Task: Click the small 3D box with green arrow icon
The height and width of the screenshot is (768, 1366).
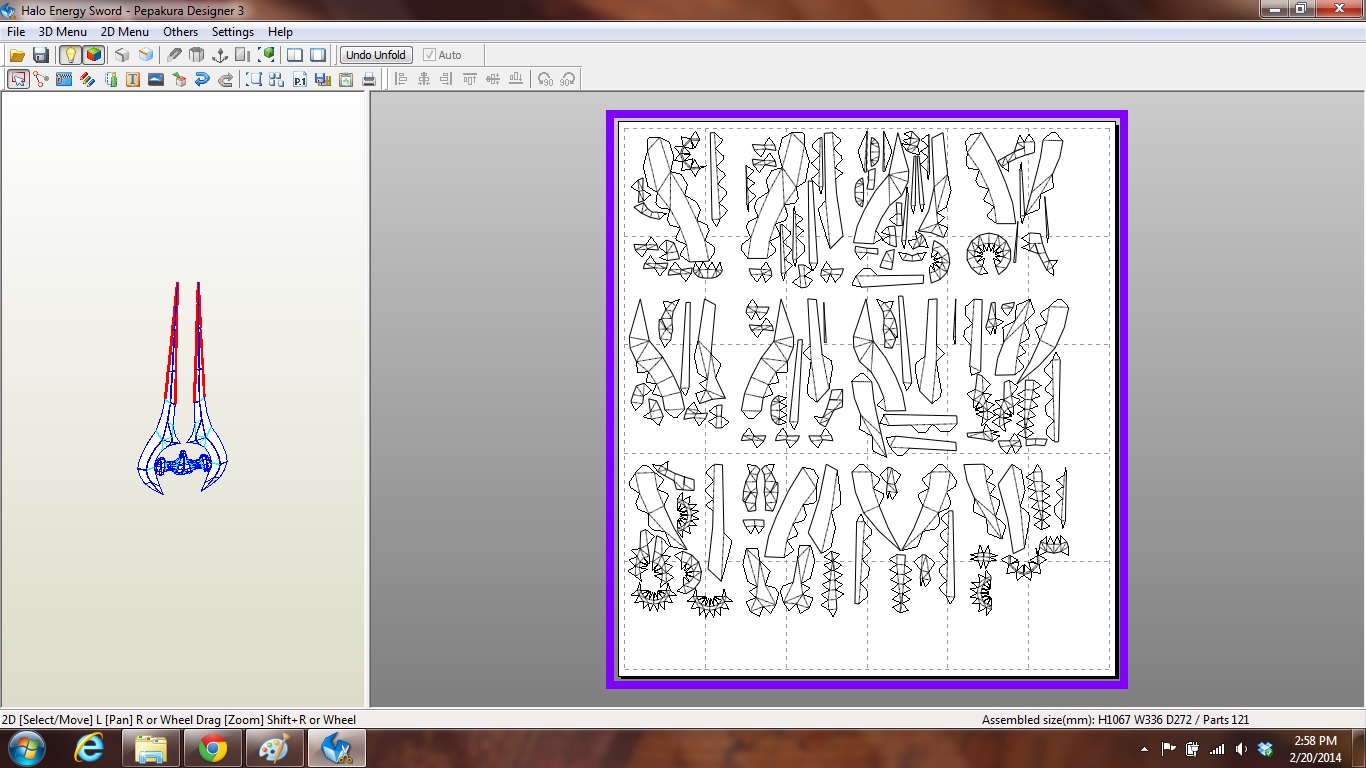Action: 180,79
